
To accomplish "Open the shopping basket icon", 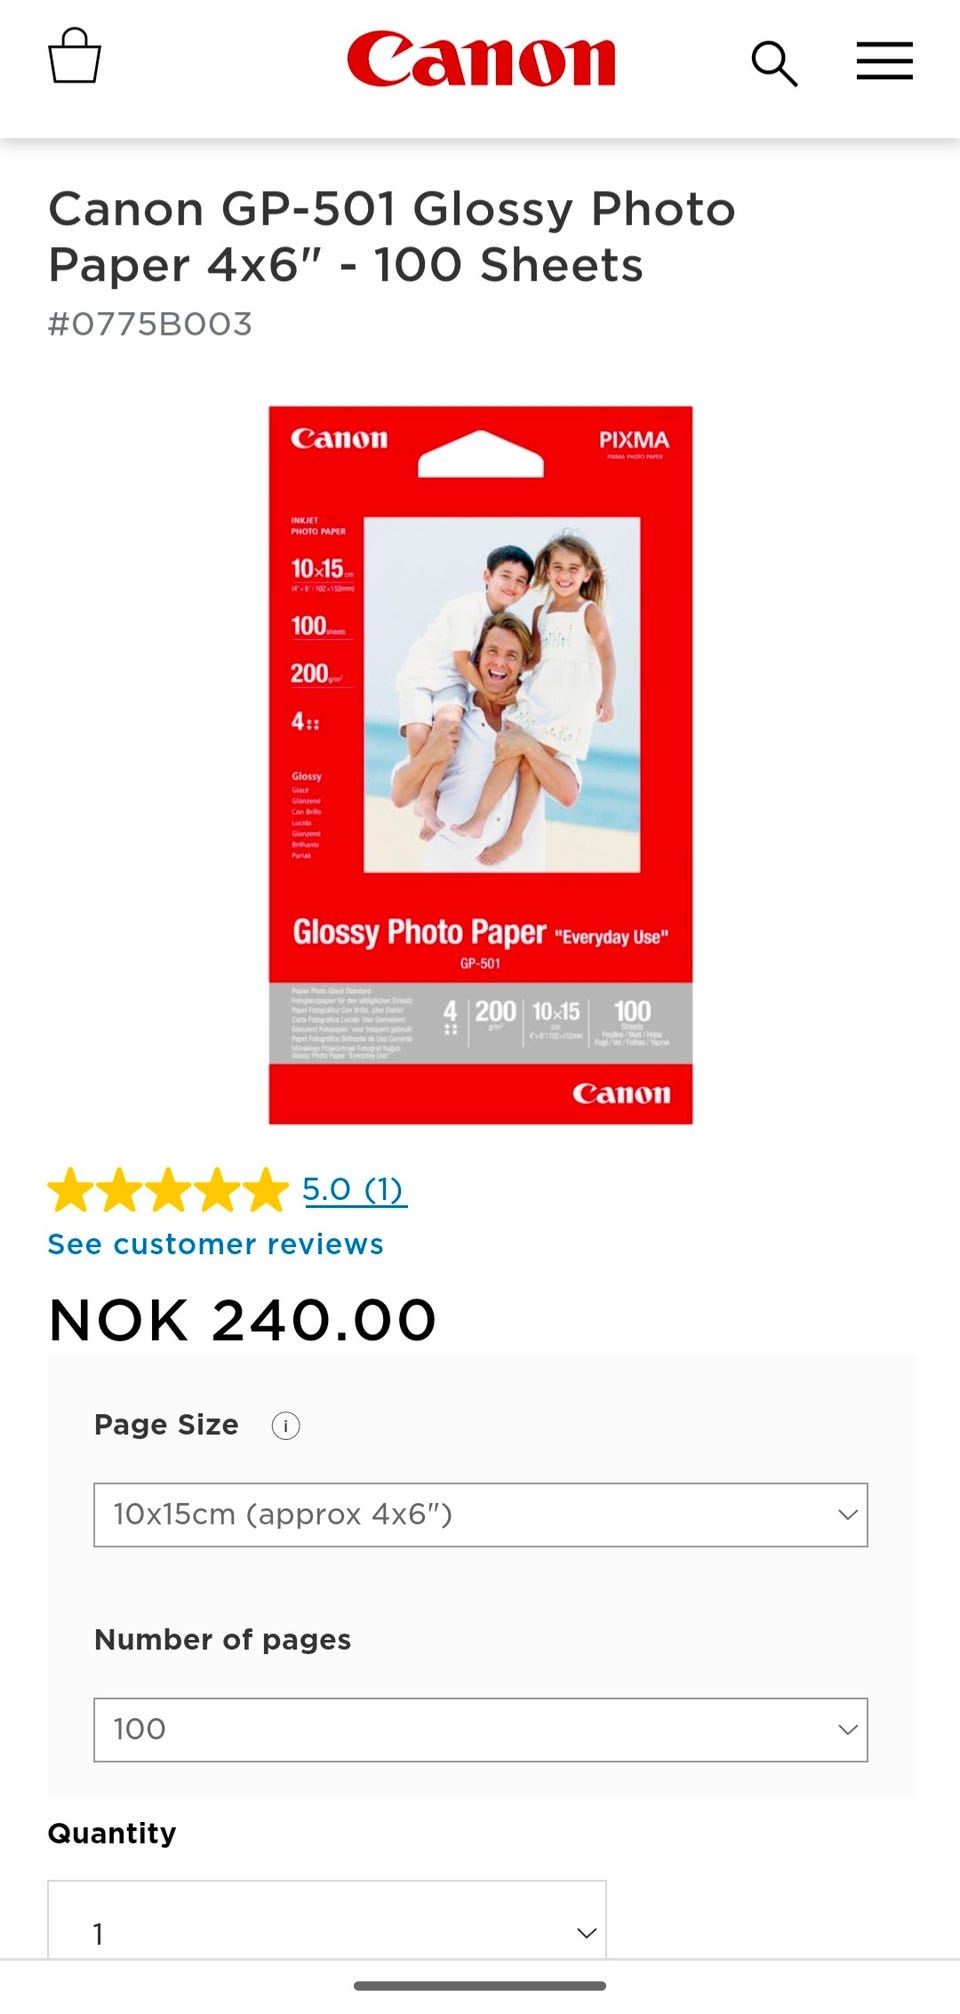I will tap(75, 56).
